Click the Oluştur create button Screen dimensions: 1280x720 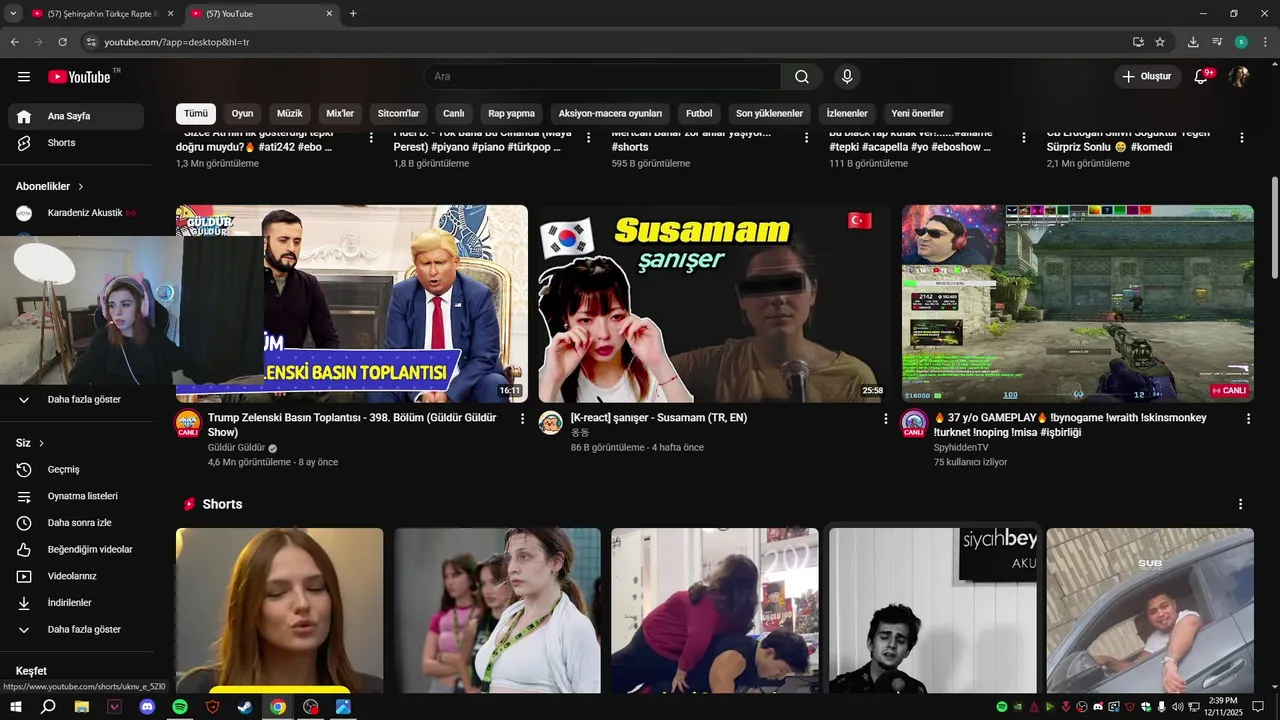[1148, 77]
